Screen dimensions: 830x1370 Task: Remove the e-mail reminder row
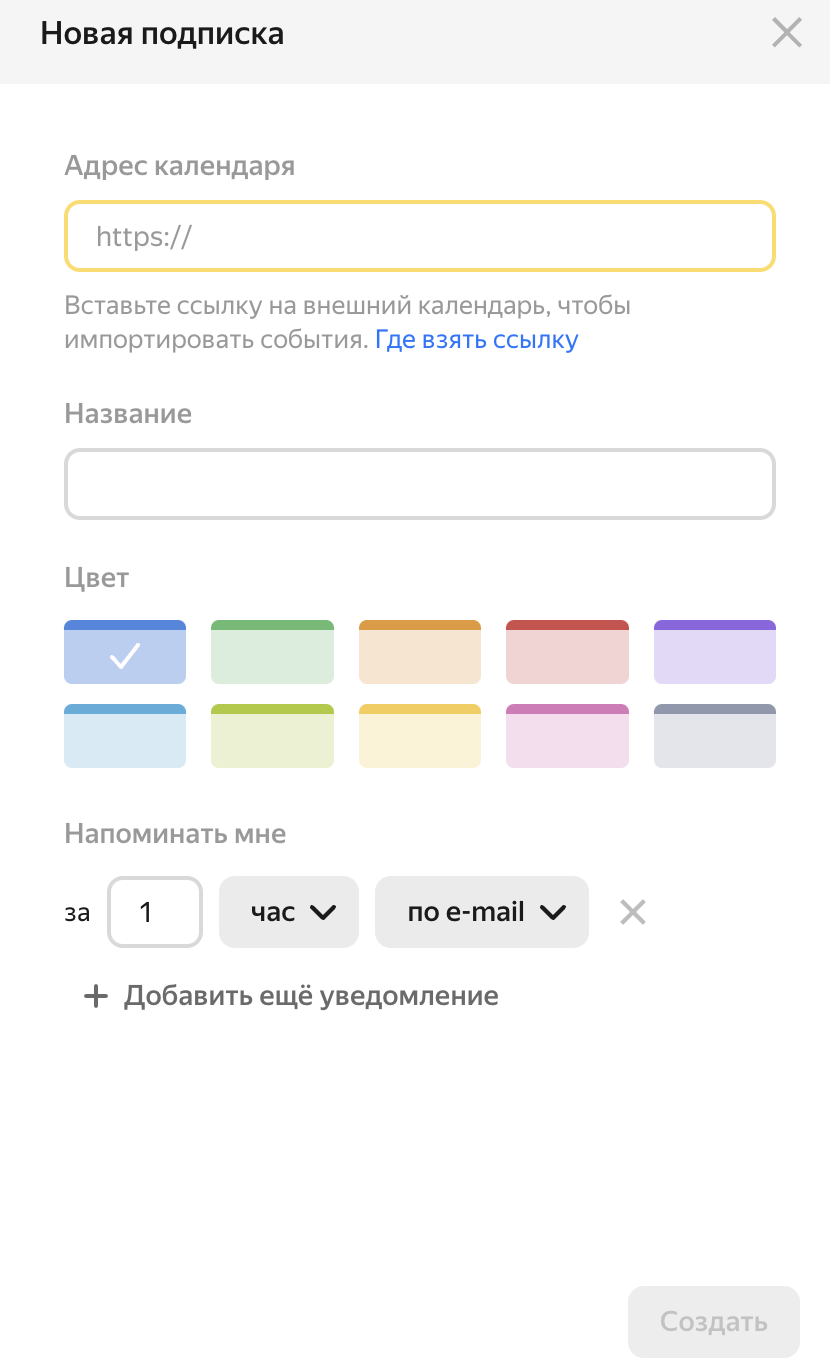click(x=632, y=912)
